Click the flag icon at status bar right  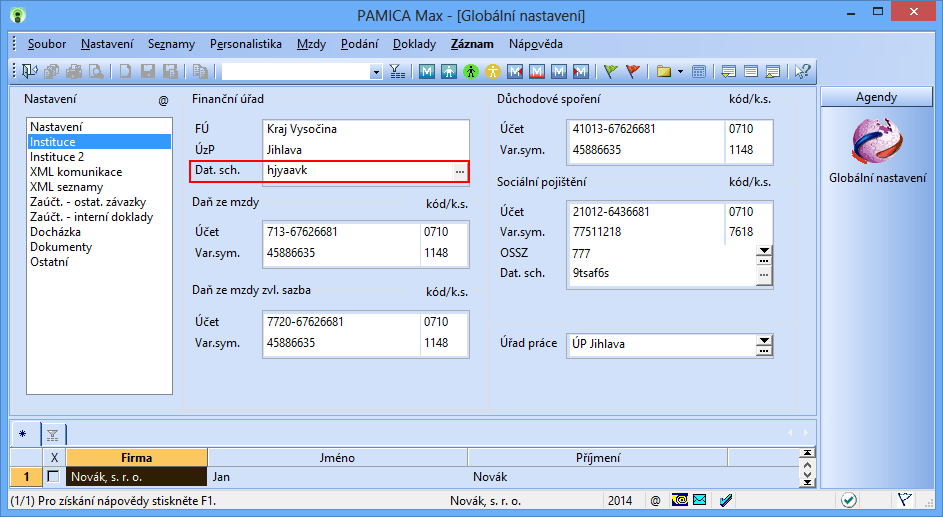(x=905, y=500)
